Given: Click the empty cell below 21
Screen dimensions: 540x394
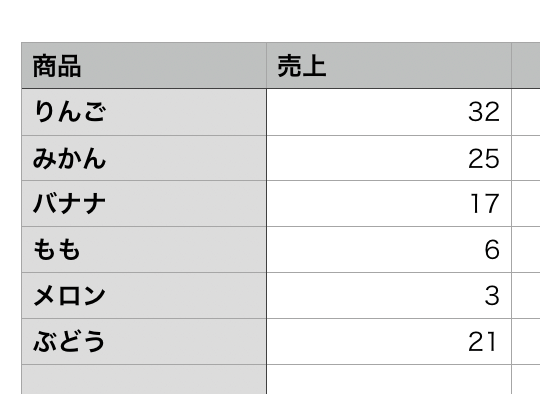Looking at the screenshot, I should [x=389, y=379].
